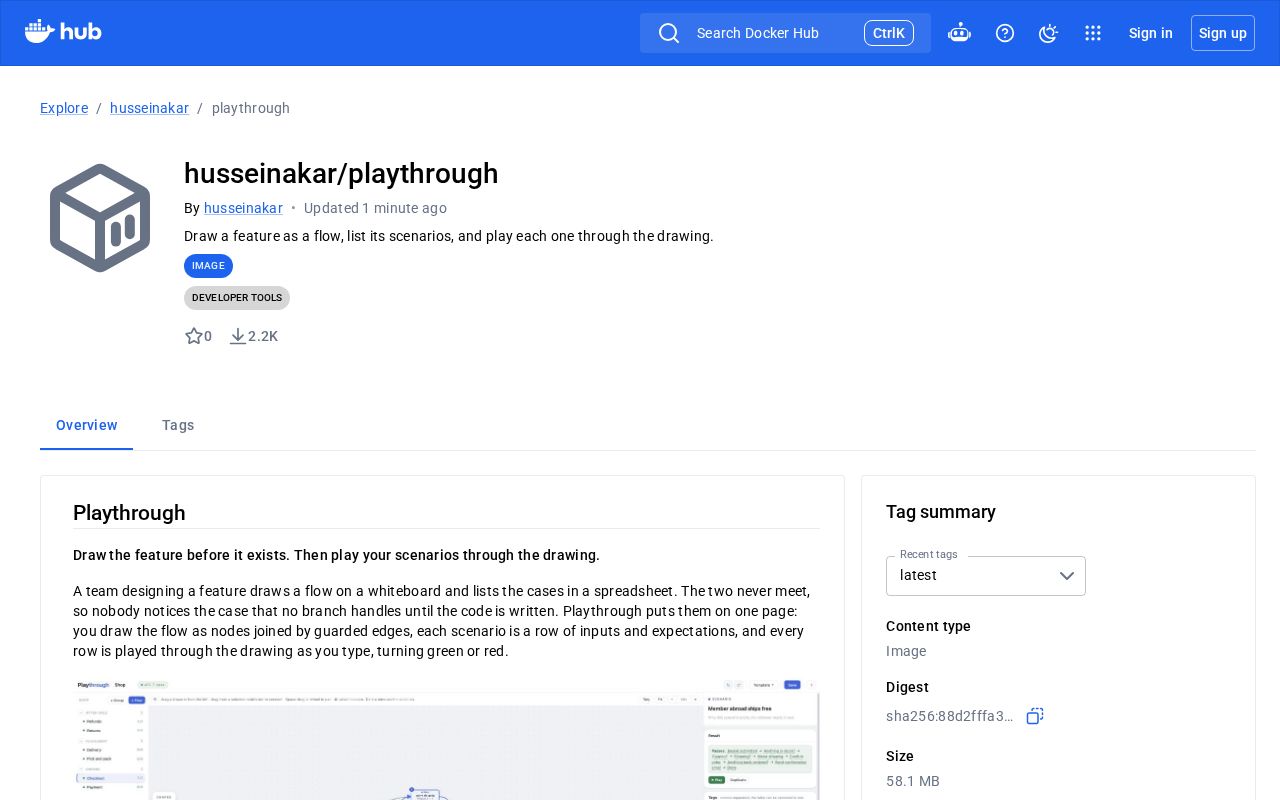Open the Playthrough screenshot thumbnail
The height and width of the screenshot is (800, 1280).
(446, 739)
